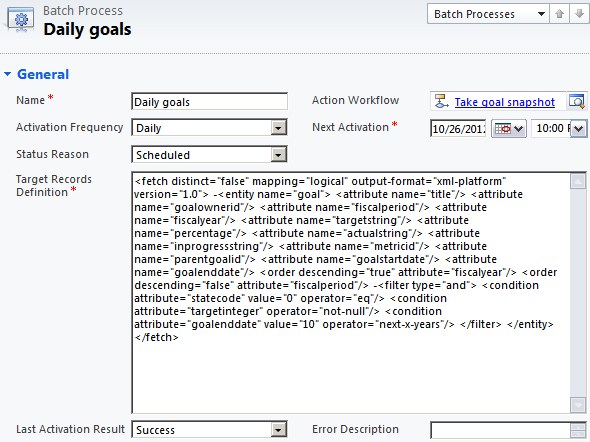This screenshot has width=590, height=442.
Task: Click the Next Activation date field
Action: coord(458,129)
